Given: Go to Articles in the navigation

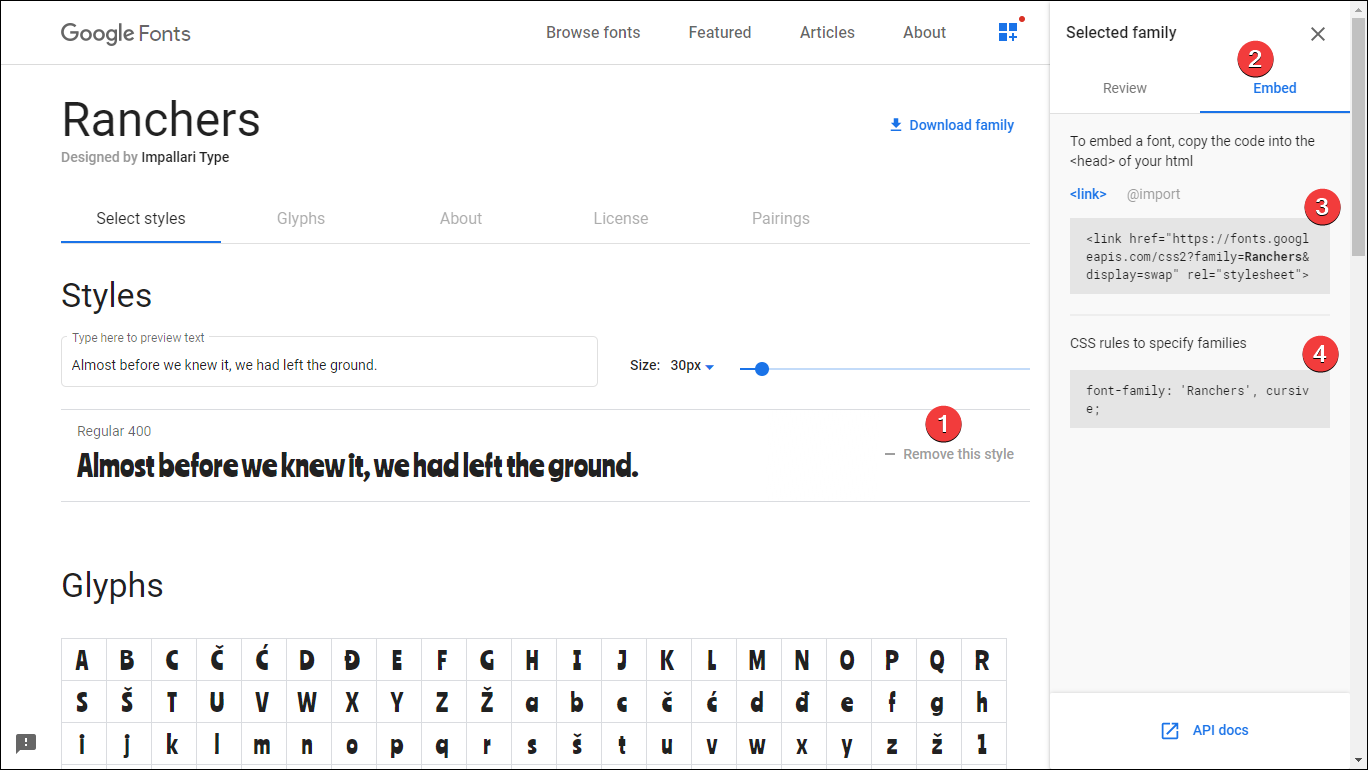Looking at the screenshot, I should pyautogui.click(x=827, y=33).
